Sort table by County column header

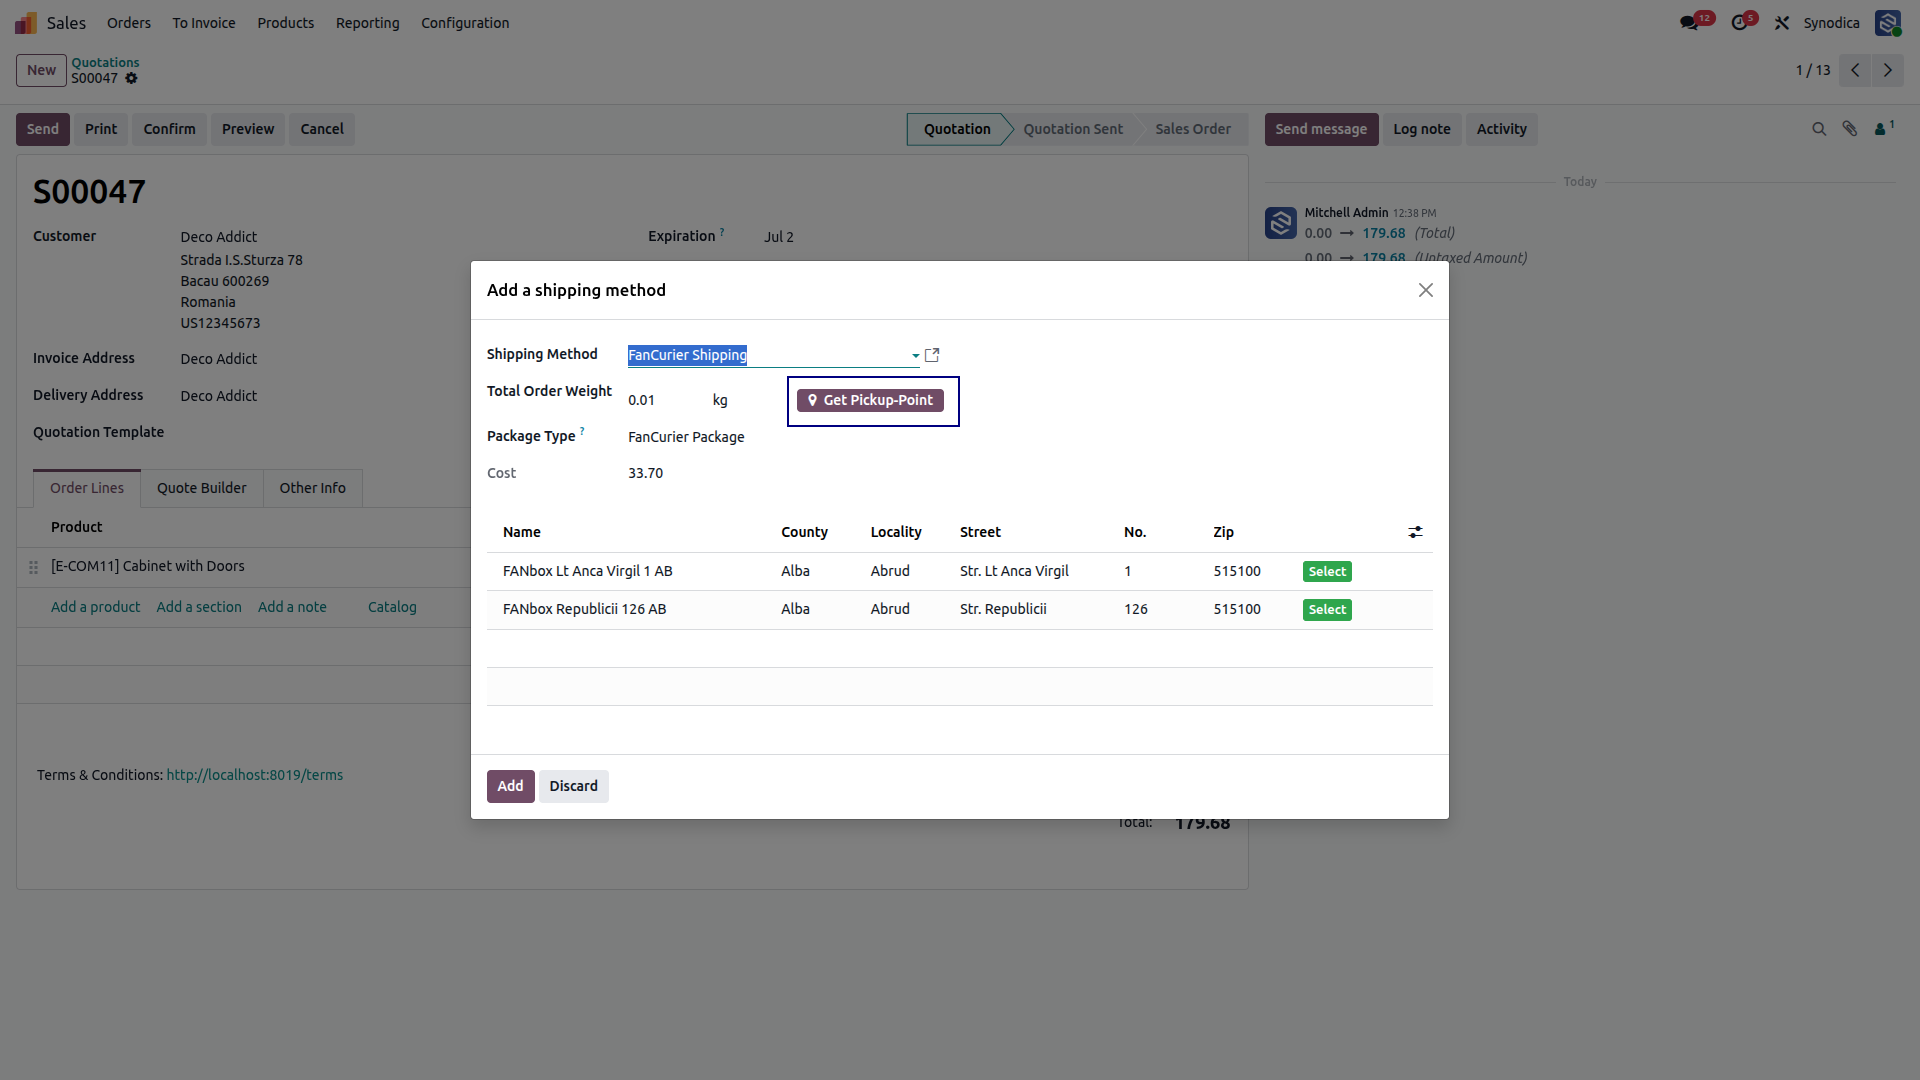pos(804,532)
